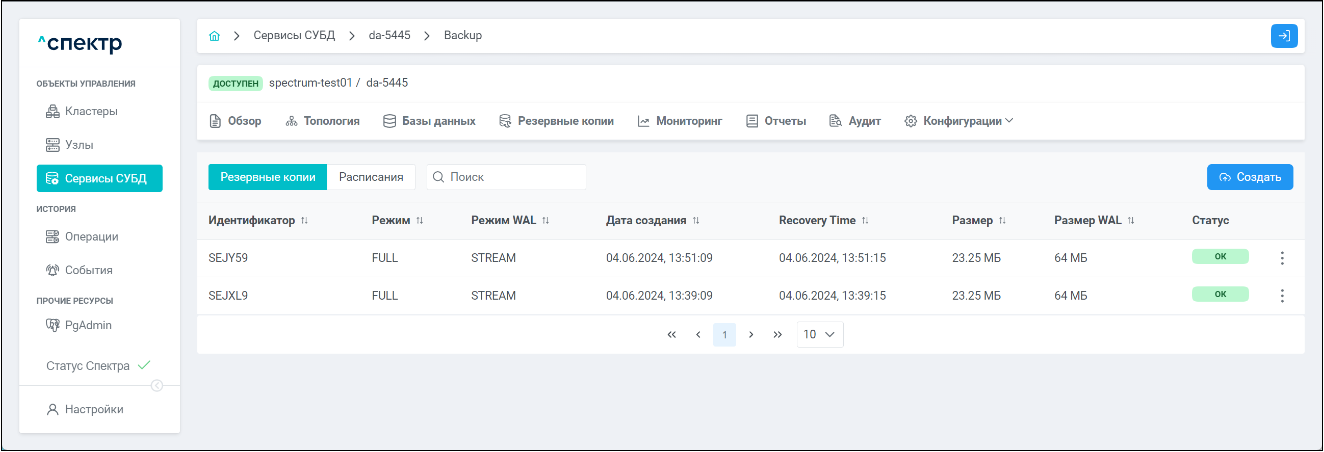Click the Создать button

pyautogui.click(x=1249, y=177)
